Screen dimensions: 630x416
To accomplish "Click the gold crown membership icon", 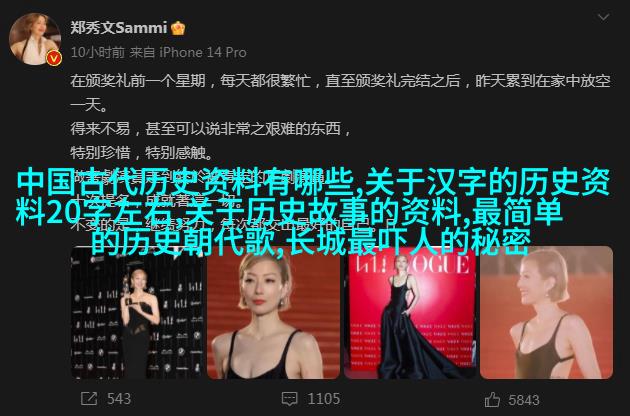I will coord(178,28).
